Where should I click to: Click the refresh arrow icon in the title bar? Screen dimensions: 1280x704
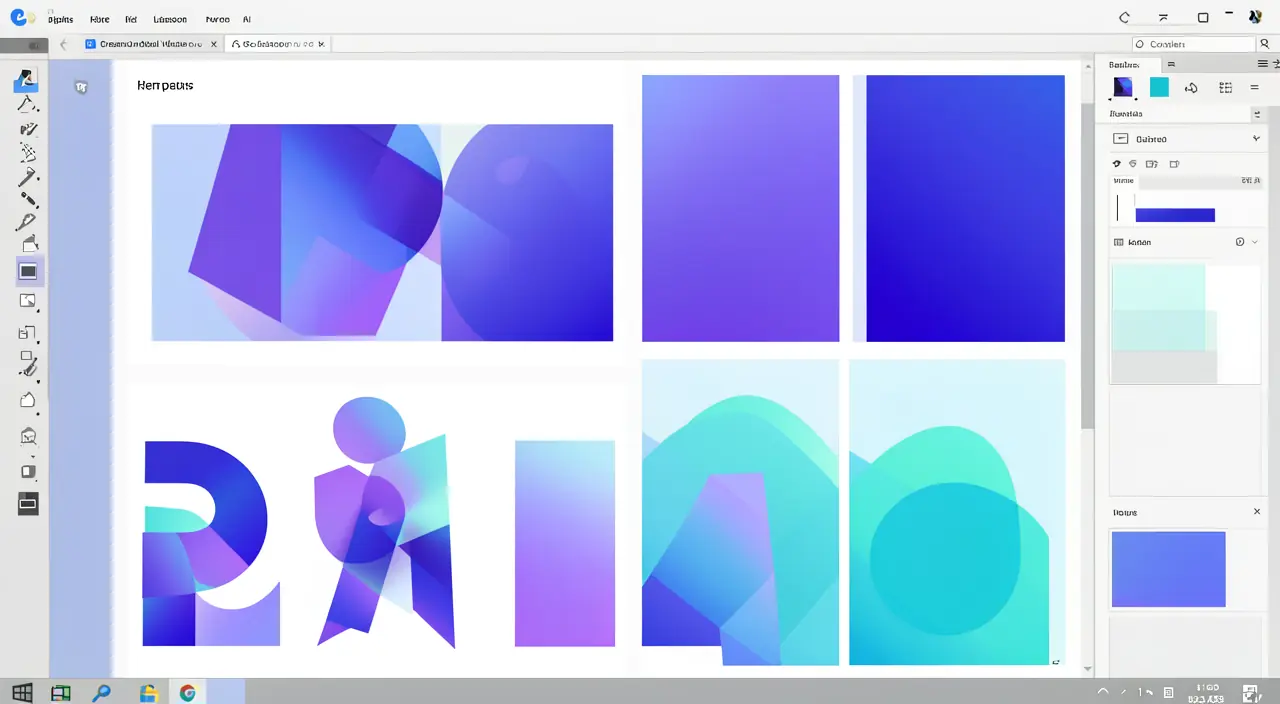[1124, 18]
